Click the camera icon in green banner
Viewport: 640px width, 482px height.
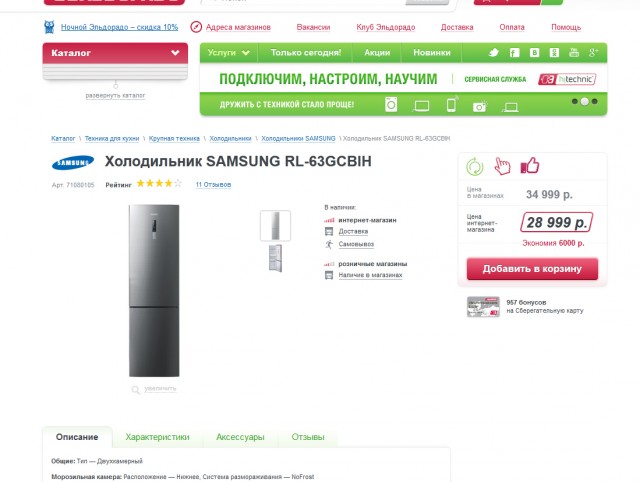(x=479, y=105)
